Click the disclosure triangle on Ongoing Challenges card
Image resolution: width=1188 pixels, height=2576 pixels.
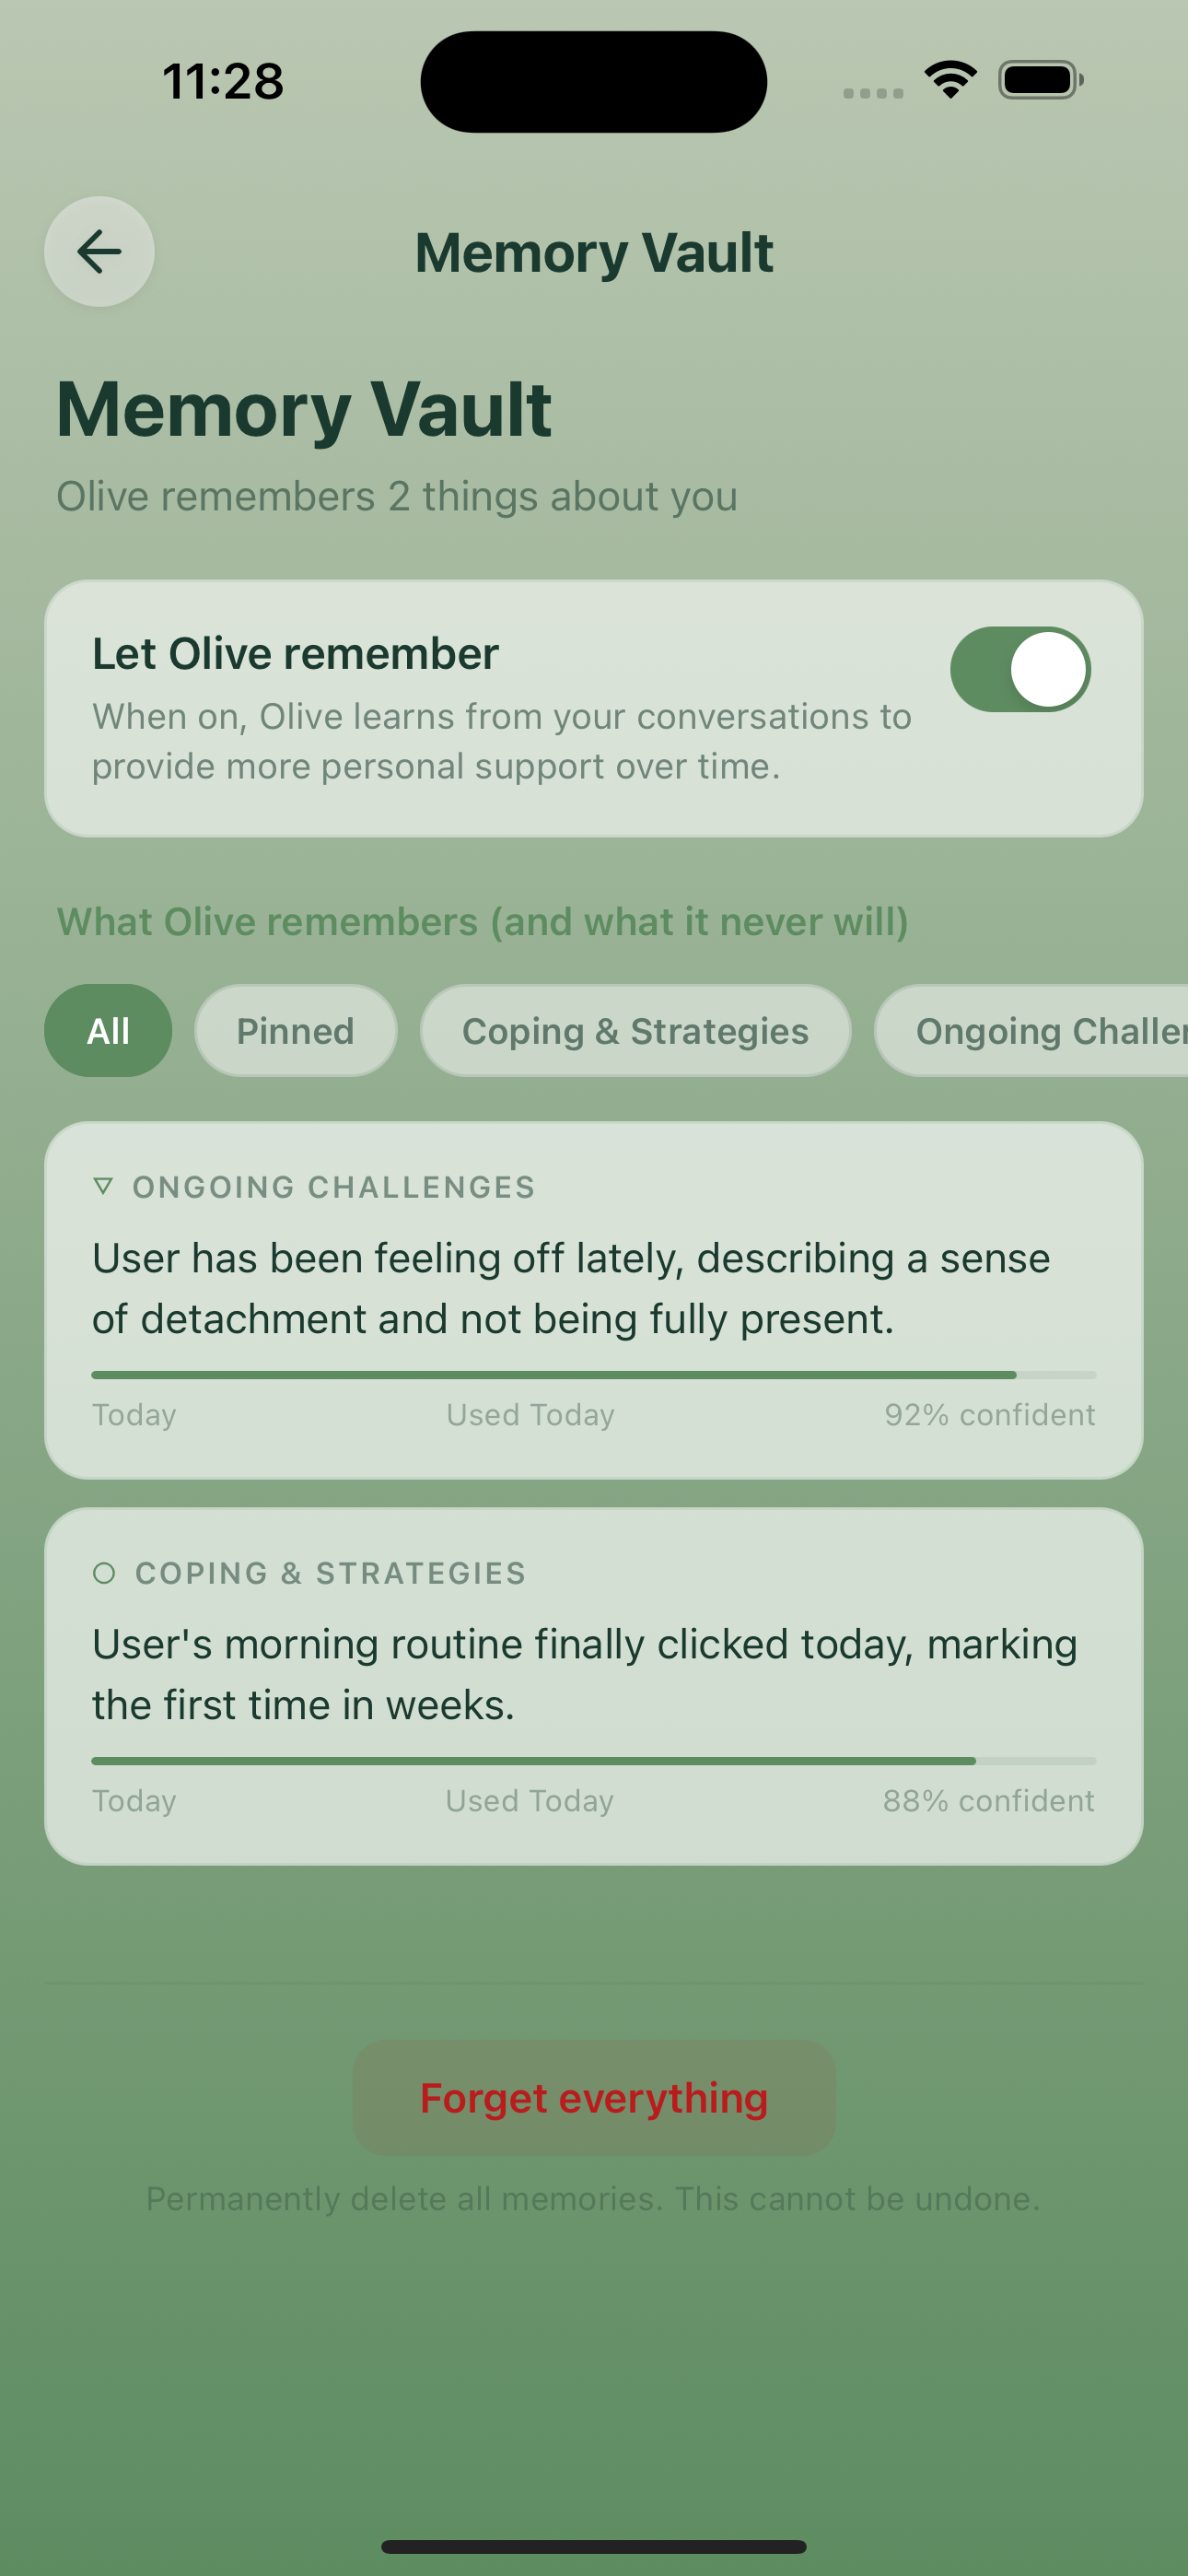click(x=104, y=1186)
